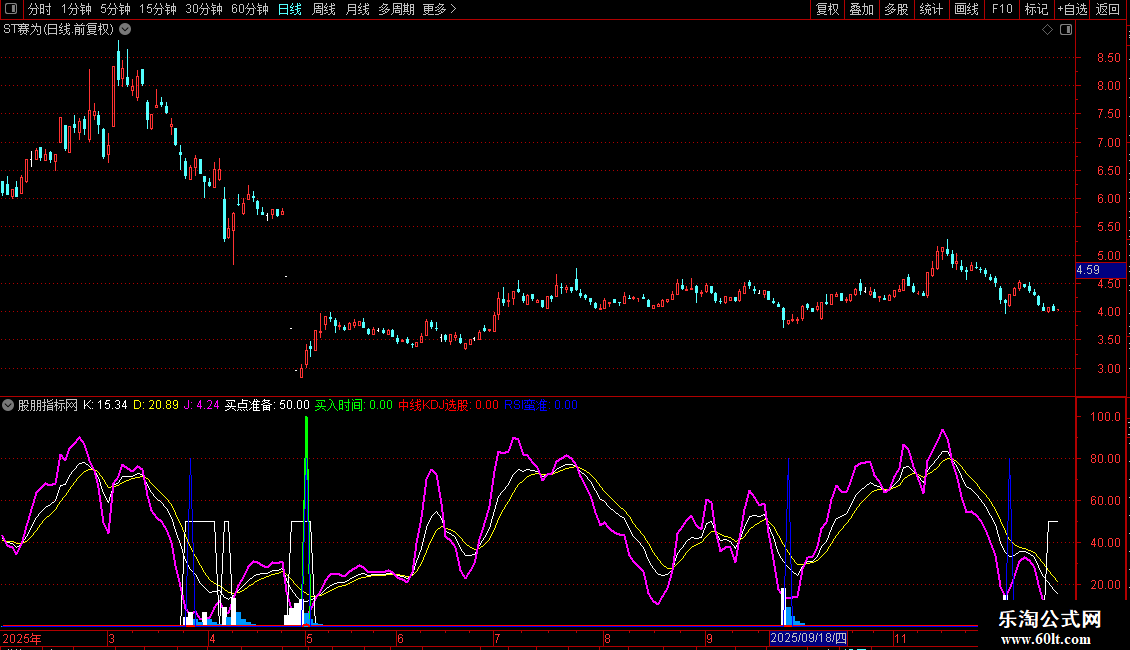Switch chart to 周线 weekly period
The height and width of the screenshot is (650, 1130).
coord(324,10)
